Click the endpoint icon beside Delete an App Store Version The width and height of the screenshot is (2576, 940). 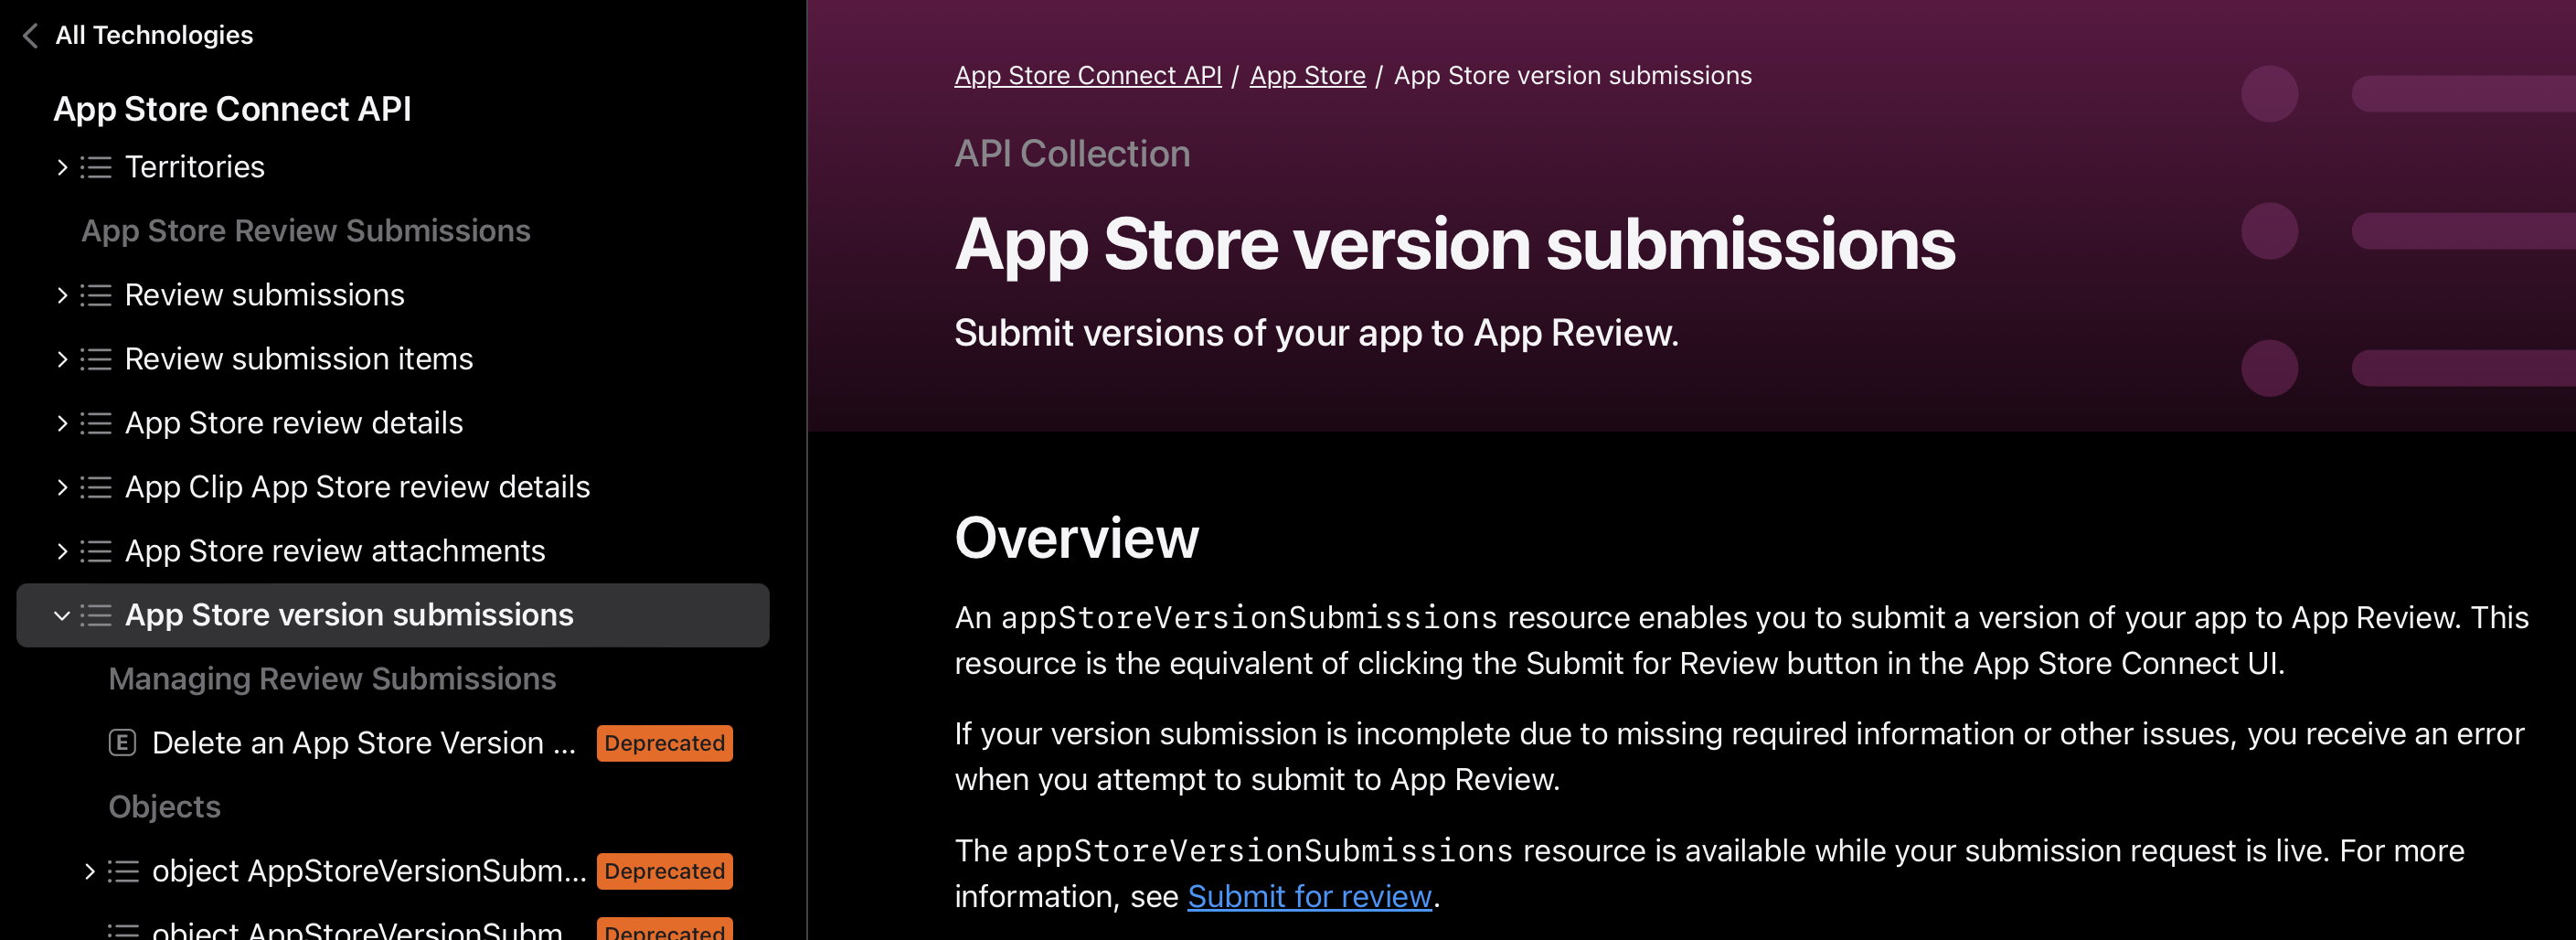pos(122,743)
